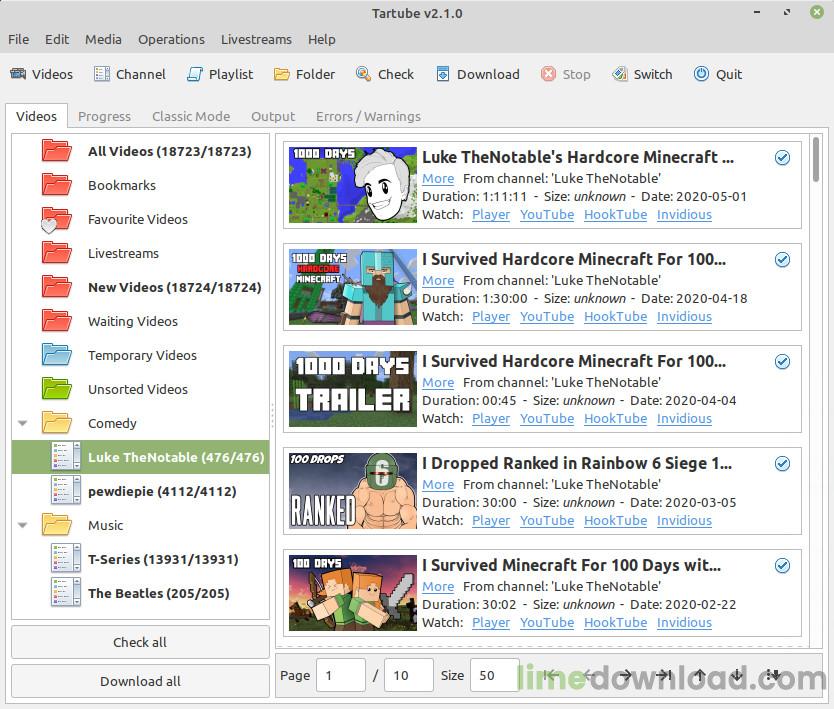Toggle the status icon on the 2020-04-18 video
Screen dimensions: 834x709
(x=782, y=260)
